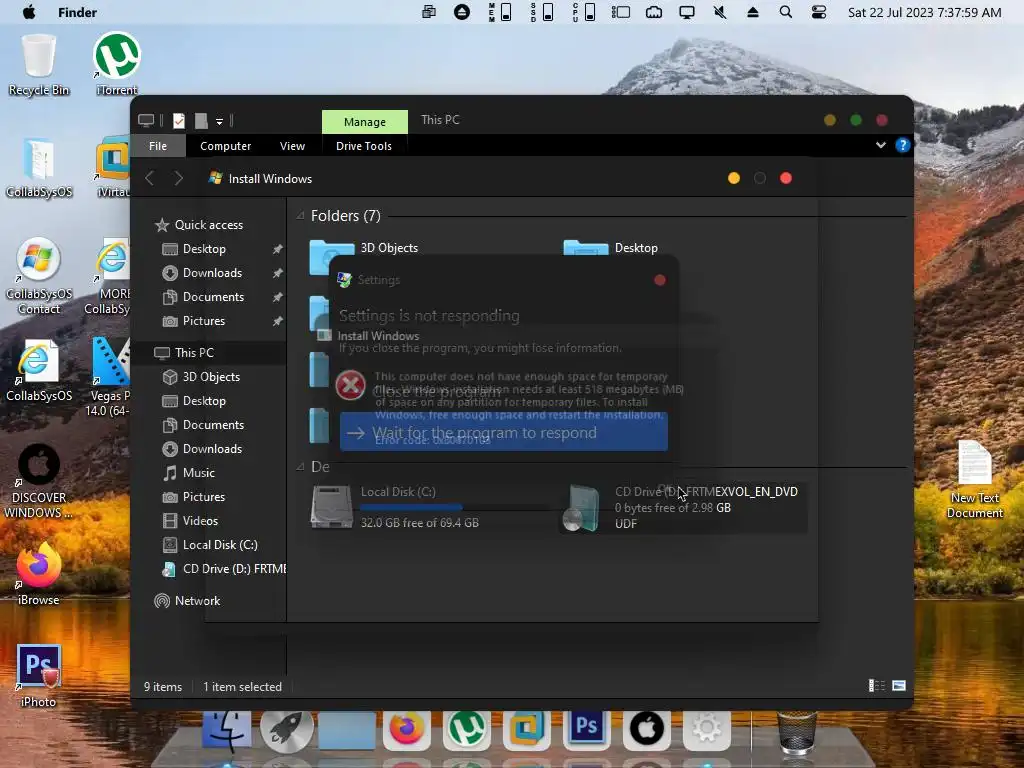Open the New Text Document file
The height and width of the screenshot is (768, 1024).
(974, 480)
